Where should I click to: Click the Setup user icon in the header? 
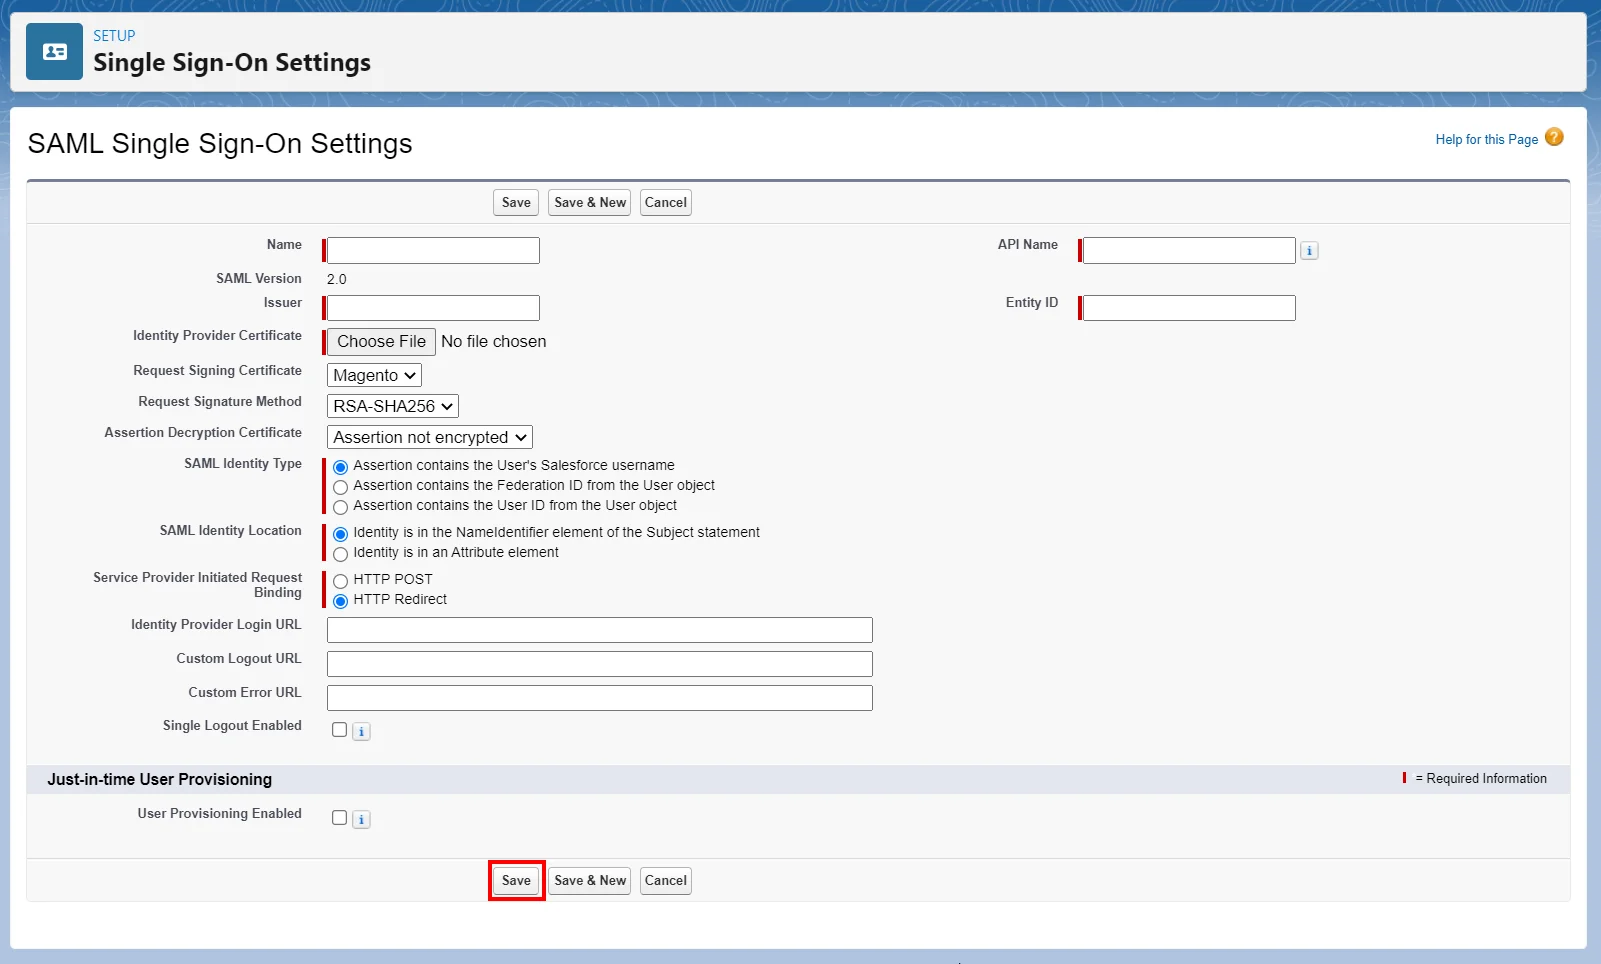pyautogui.click(x=54, y=51)
